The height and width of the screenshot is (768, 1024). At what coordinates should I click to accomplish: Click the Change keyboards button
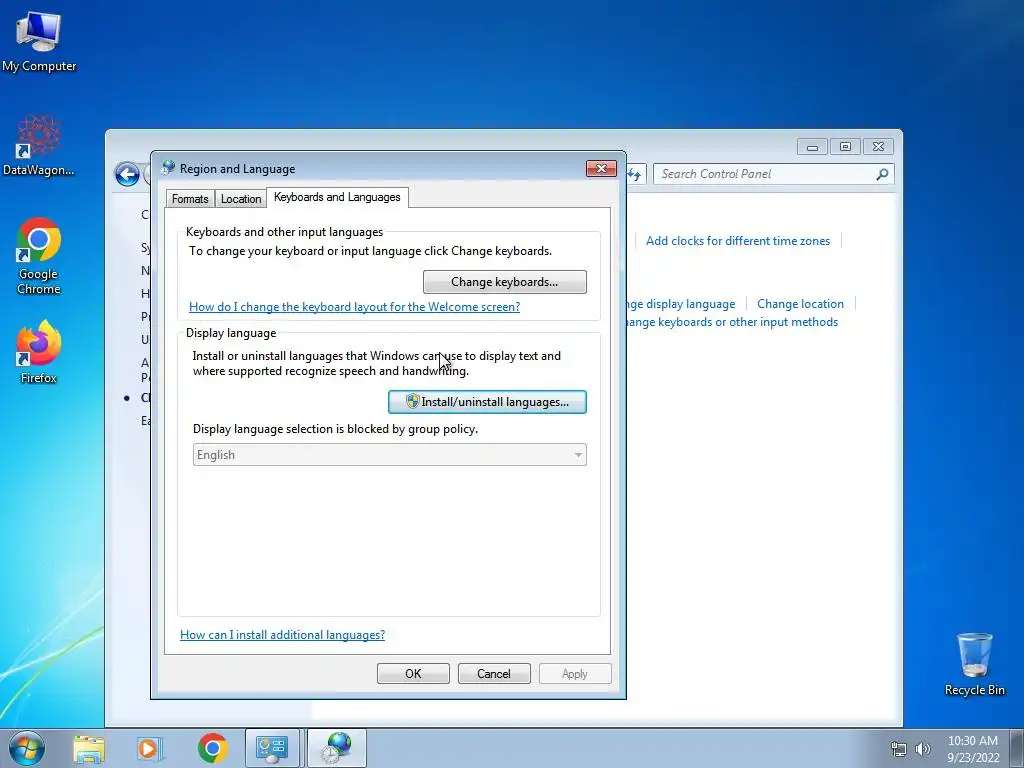click(x=504, y=282)
